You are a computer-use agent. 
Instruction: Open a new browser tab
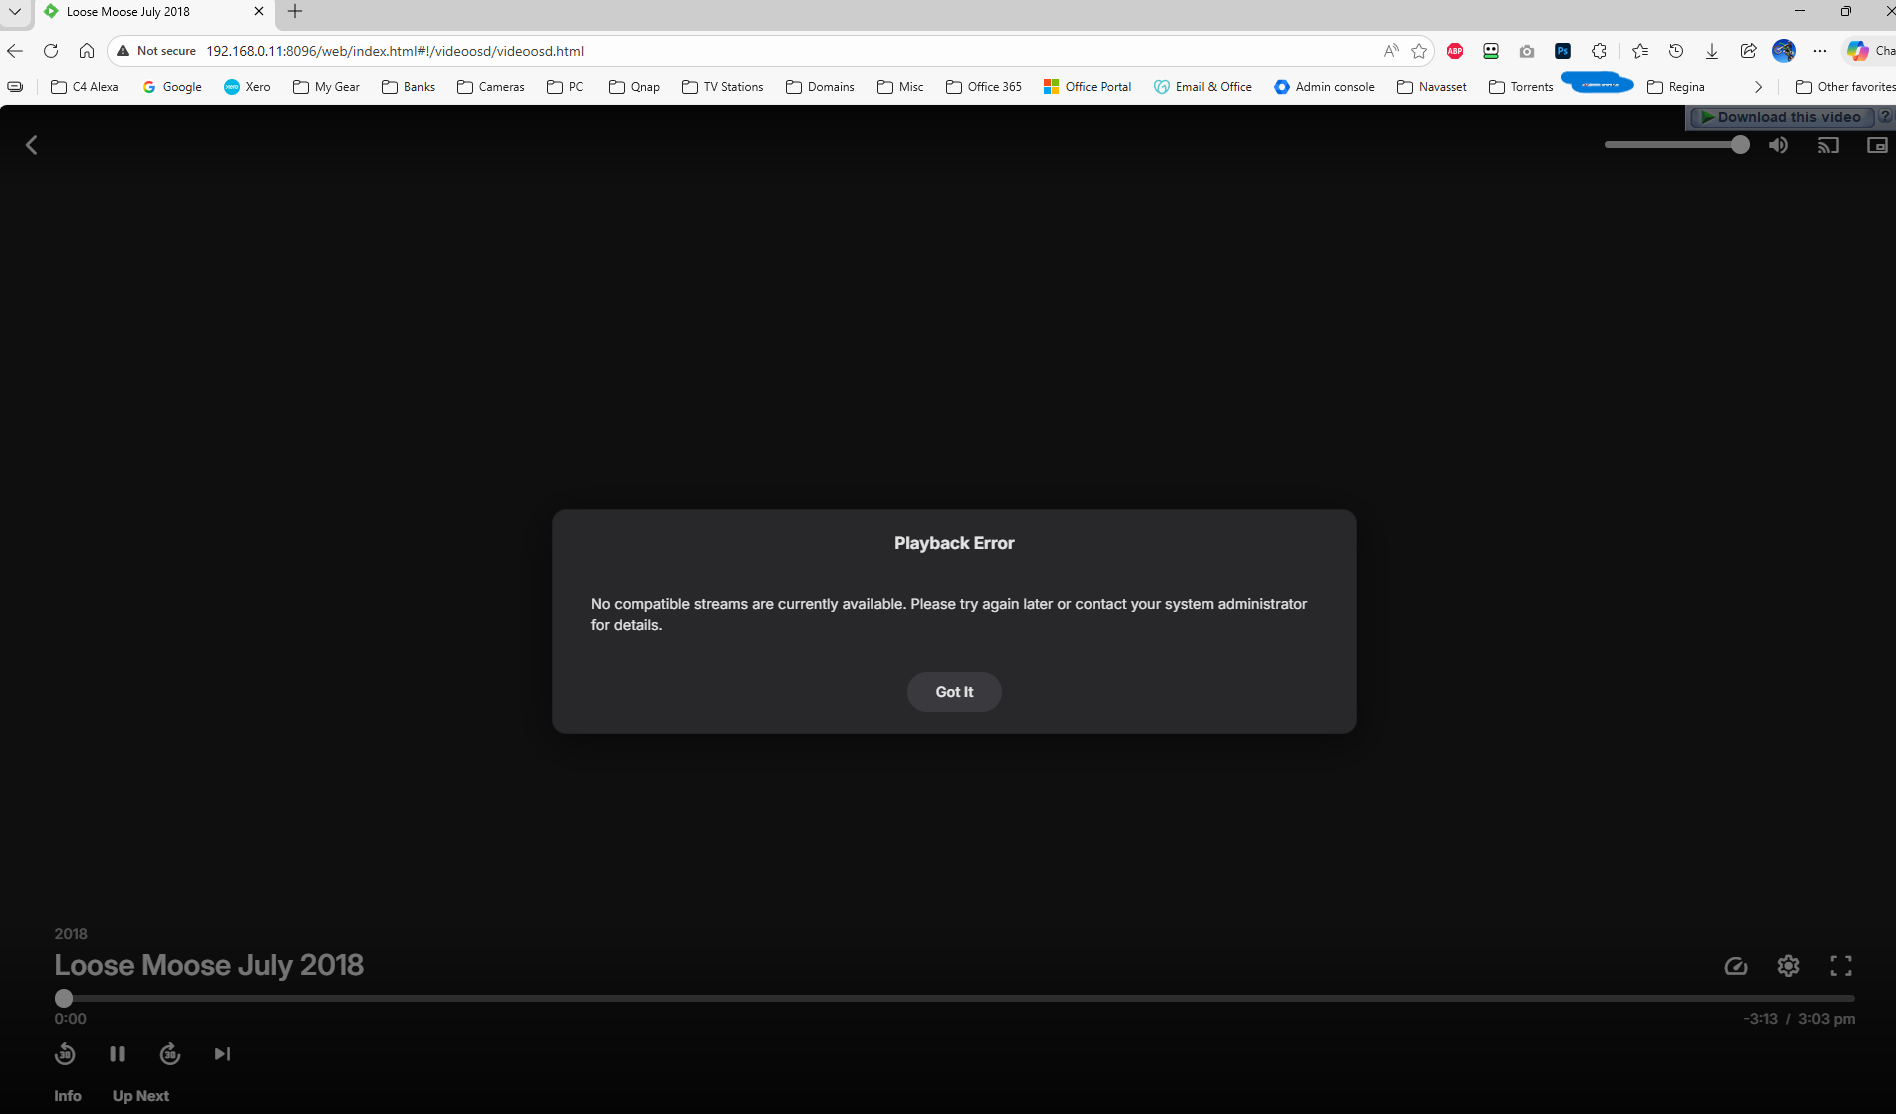tap(295, 12)
